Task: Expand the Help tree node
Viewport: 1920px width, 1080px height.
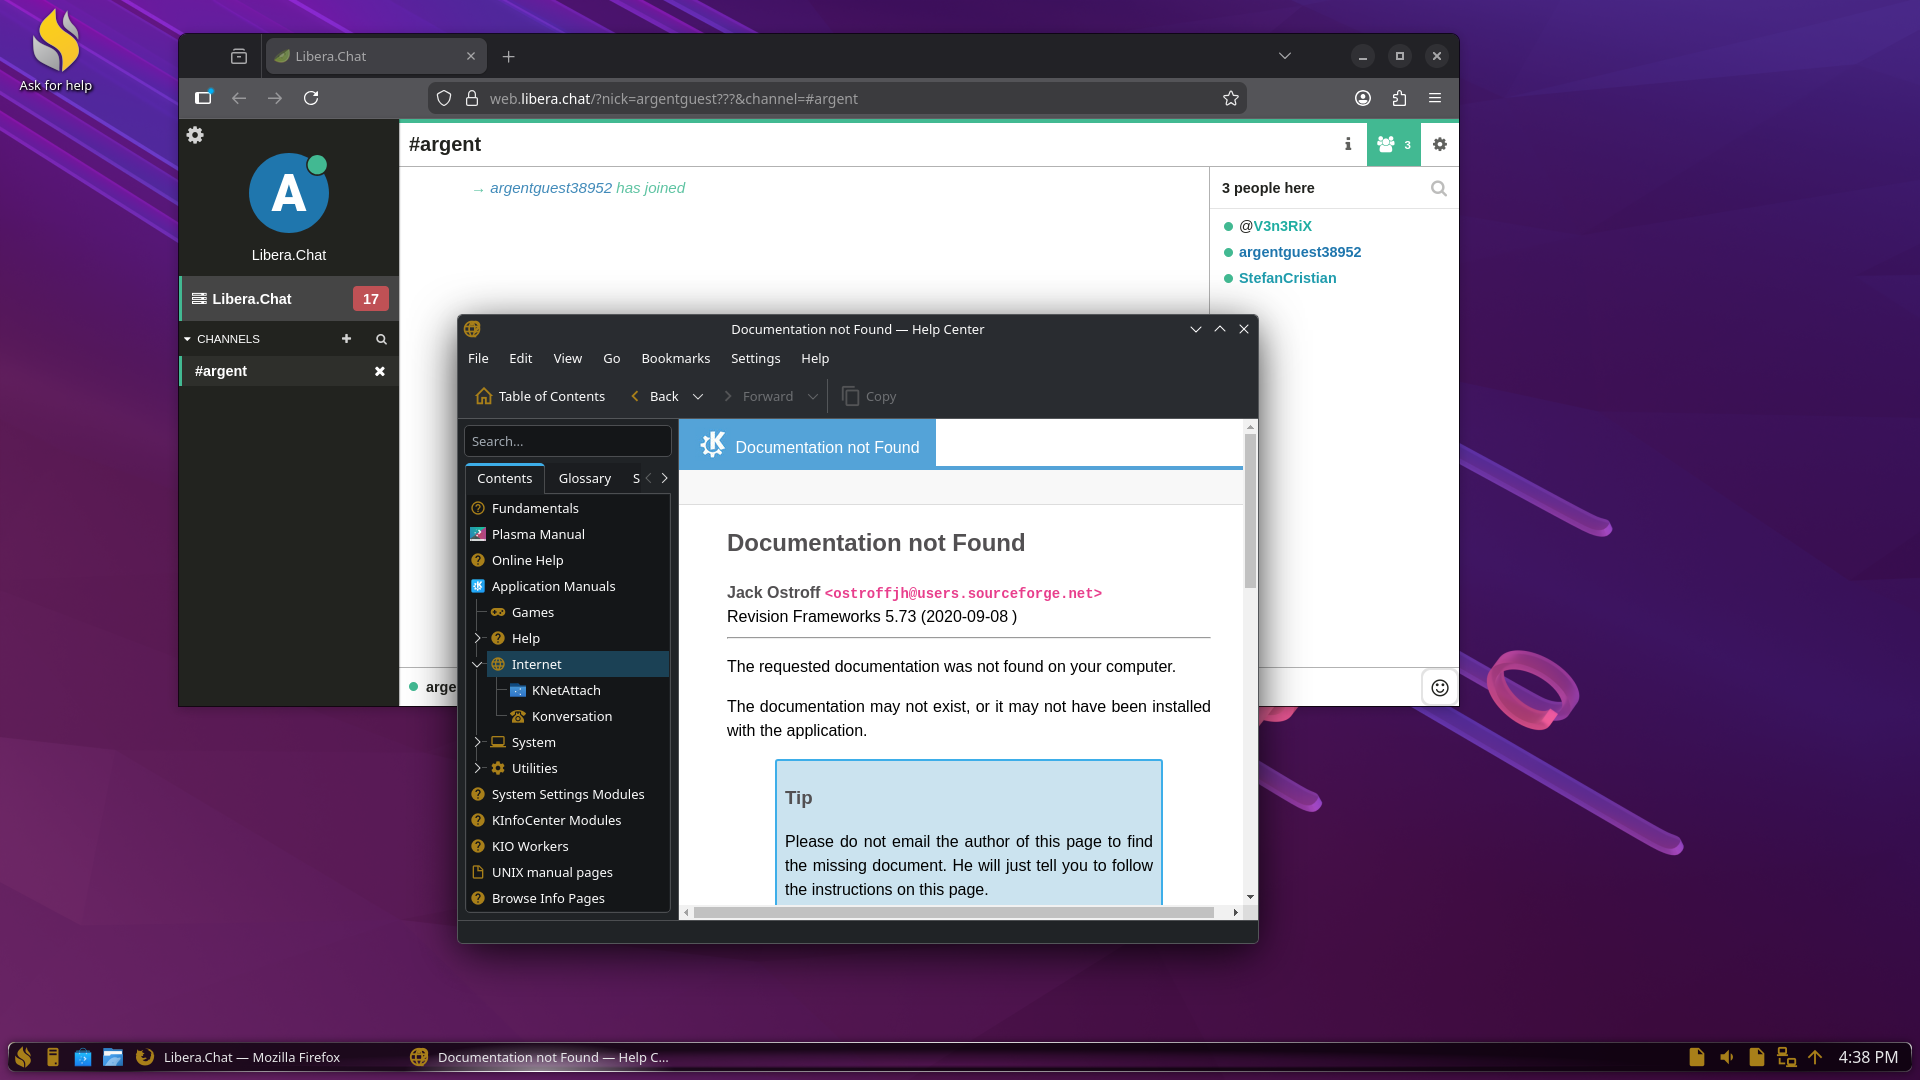Action: 477,638
